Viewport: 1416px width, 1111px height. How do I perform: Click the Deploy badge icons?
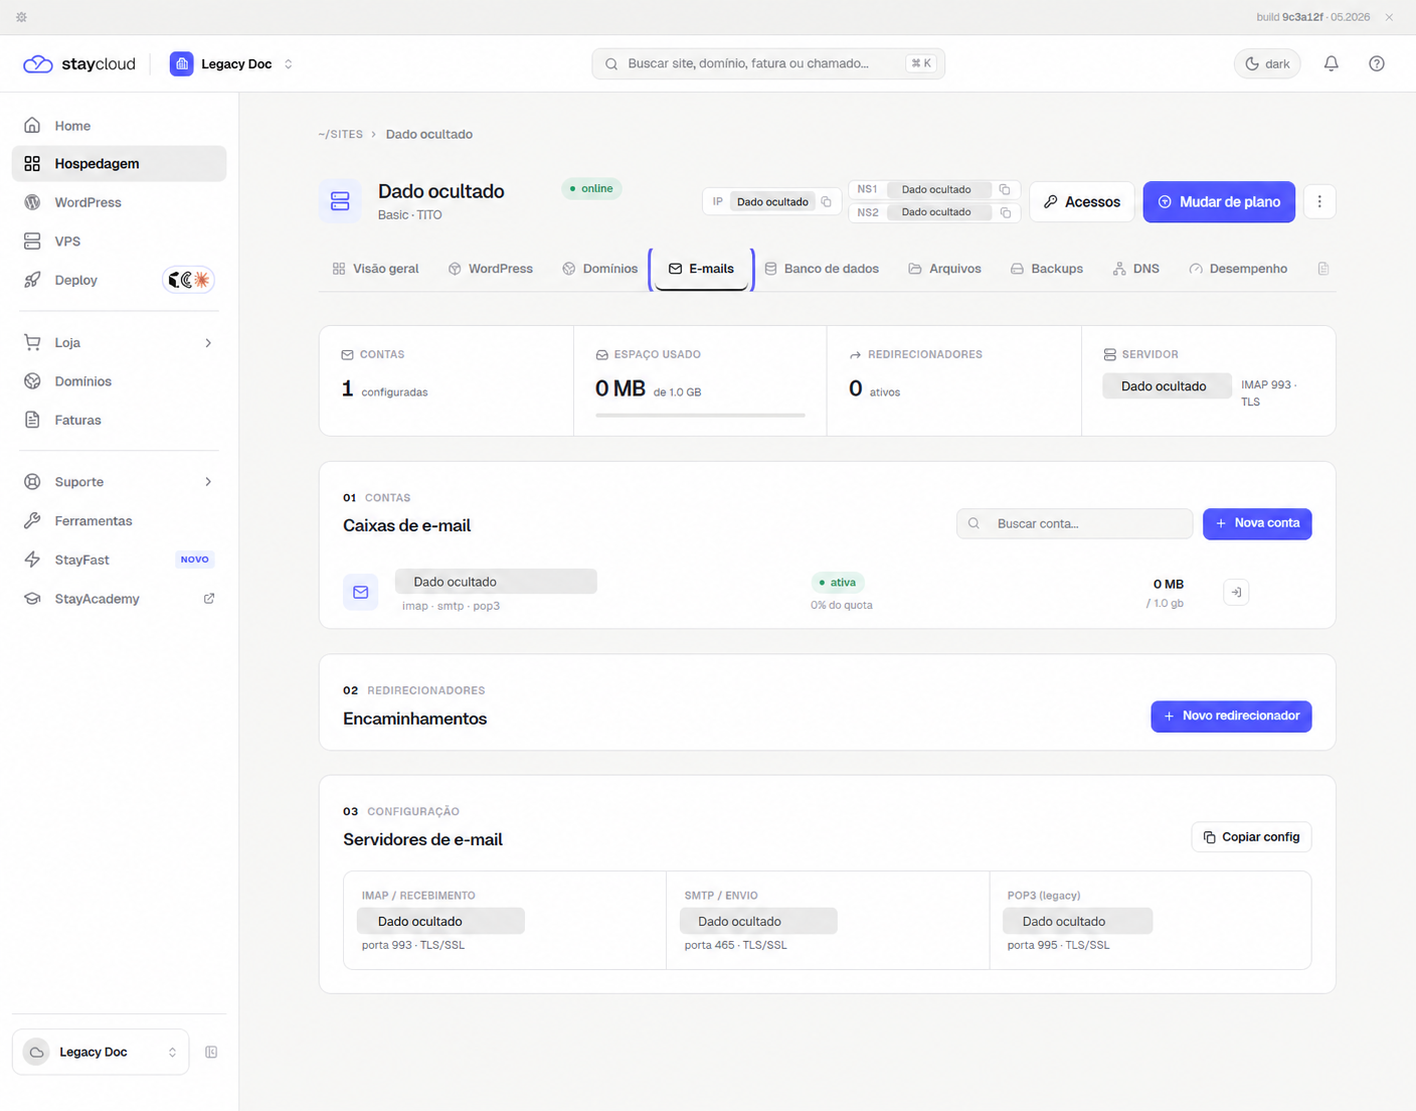pyautogui.click(x=188, y=280)
